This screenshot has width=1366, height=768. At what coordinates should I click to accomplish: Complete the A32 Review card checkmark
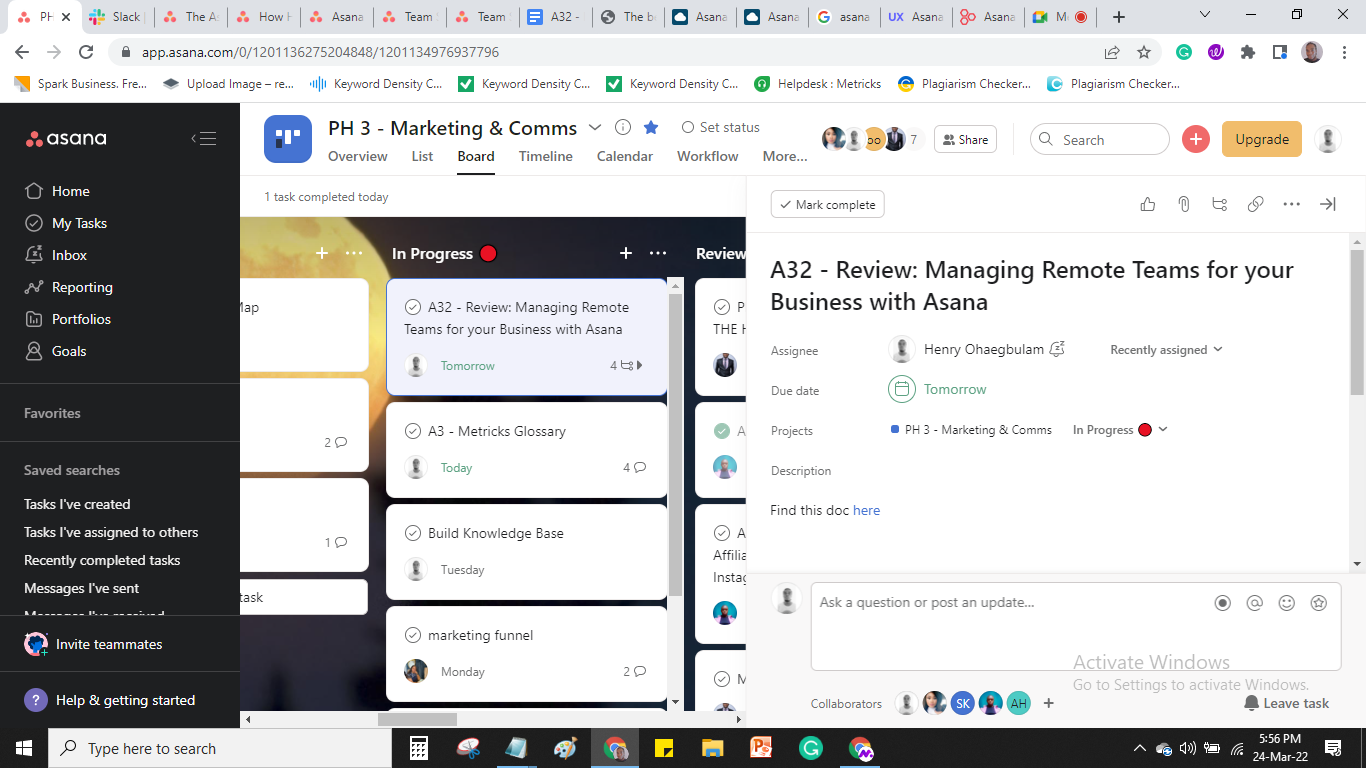pos(413,307)
